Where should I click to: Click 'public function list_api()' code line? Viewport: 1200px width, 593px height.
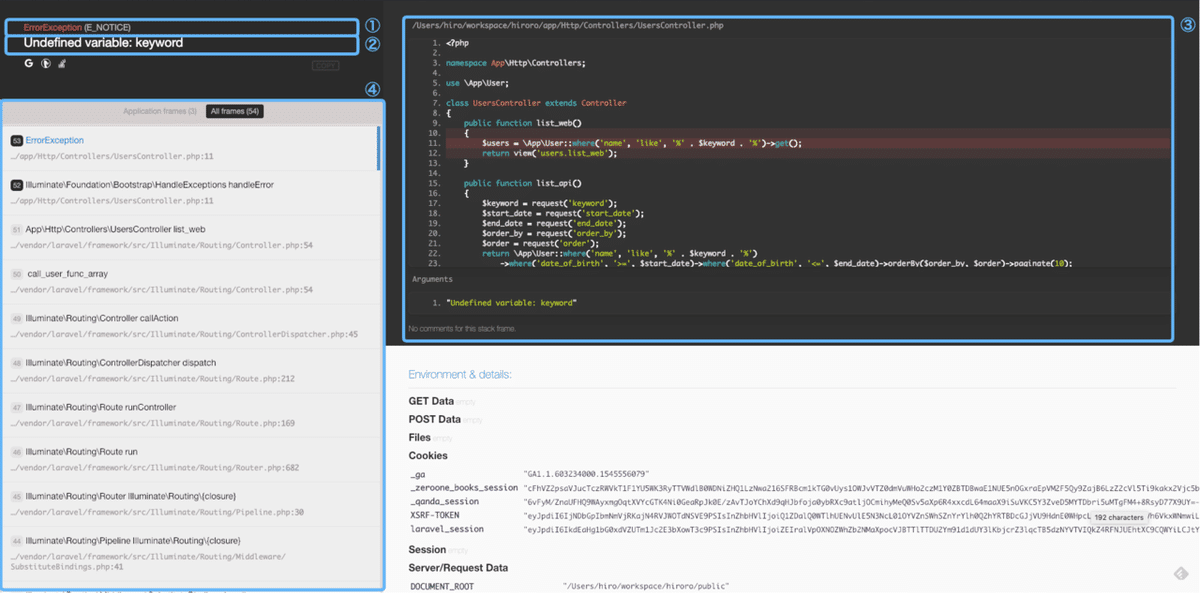522,183
